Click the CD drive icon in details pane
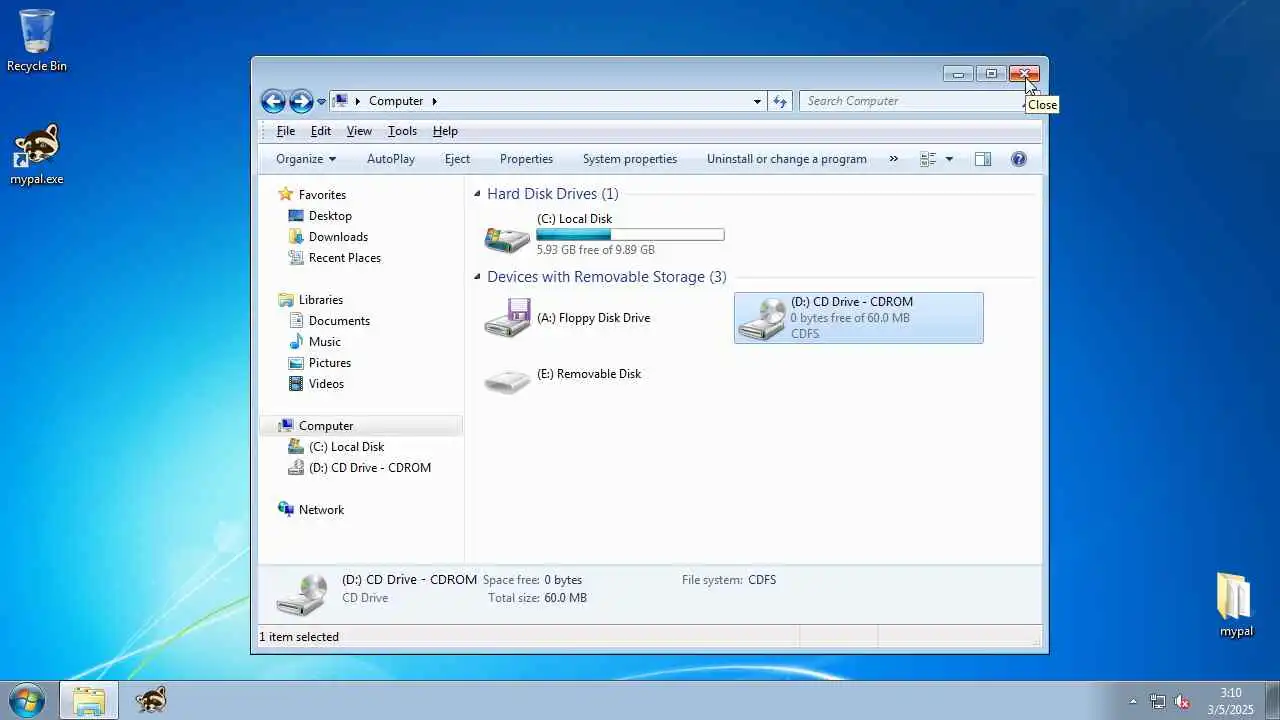This screenshot has width=1280, height=720. [x=302, y=594]
